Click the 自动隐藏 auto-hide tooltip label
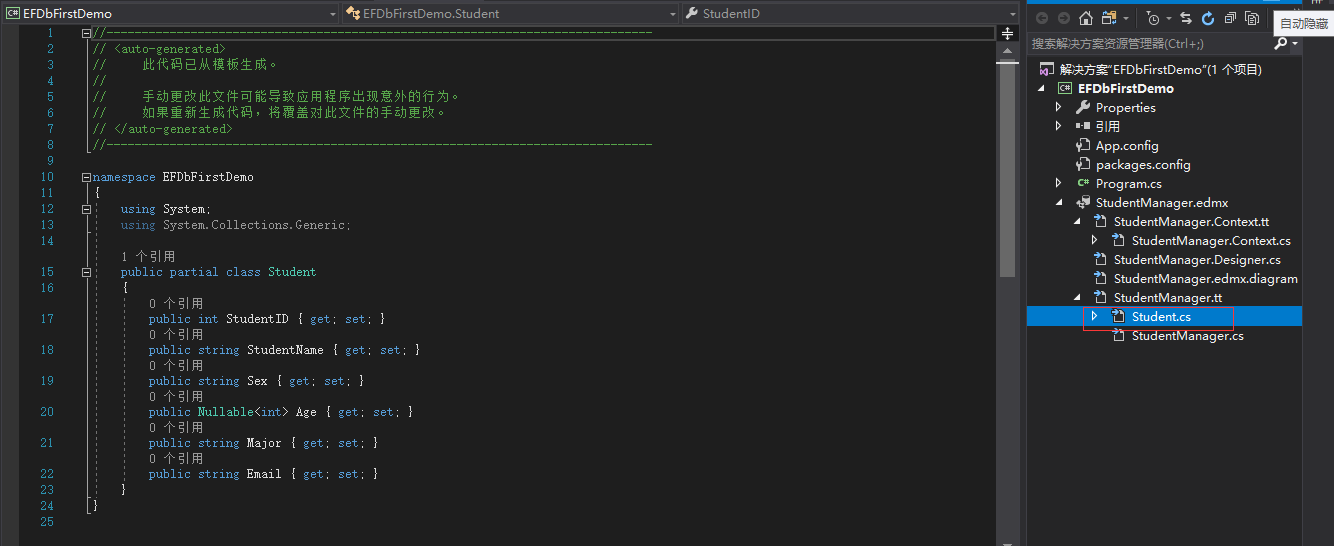1334x546 pixels. tap(1304, 23)
